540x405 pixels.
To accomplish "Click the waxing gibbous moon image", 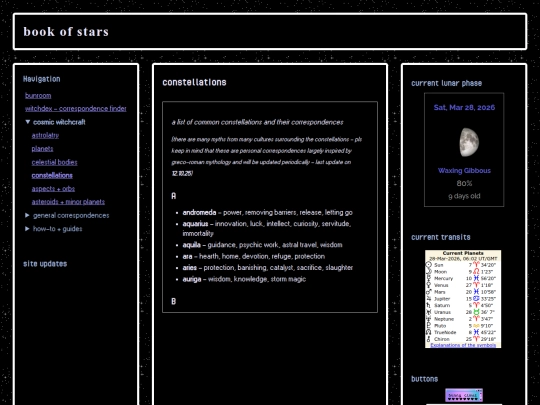I will point(469,142).
